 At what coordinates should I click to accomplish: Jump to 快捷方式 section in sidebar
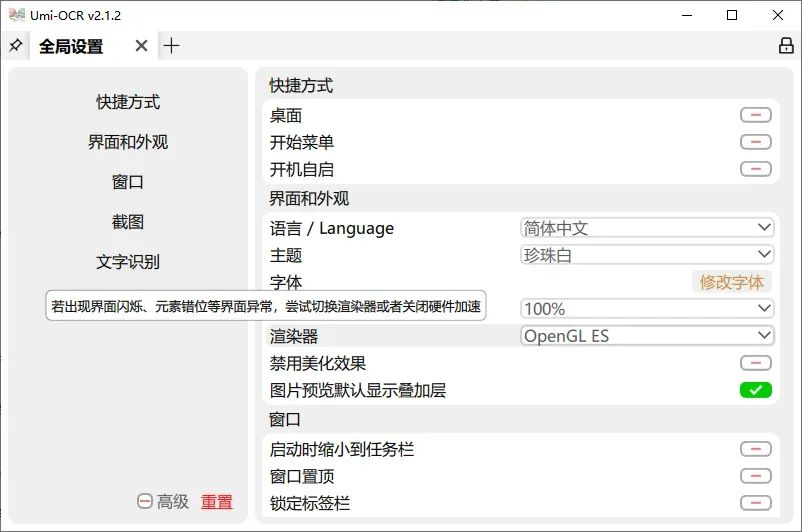(x=128, y=102)
